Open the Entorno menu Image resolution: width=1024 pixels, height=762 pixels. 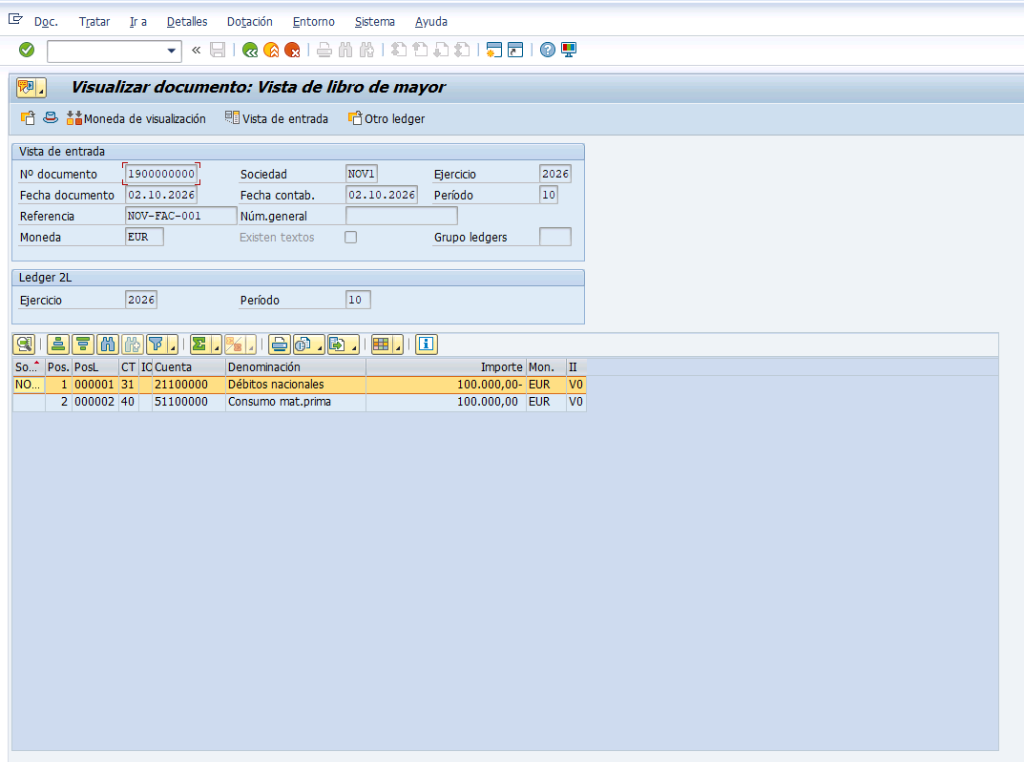click(x=313, y=22)
